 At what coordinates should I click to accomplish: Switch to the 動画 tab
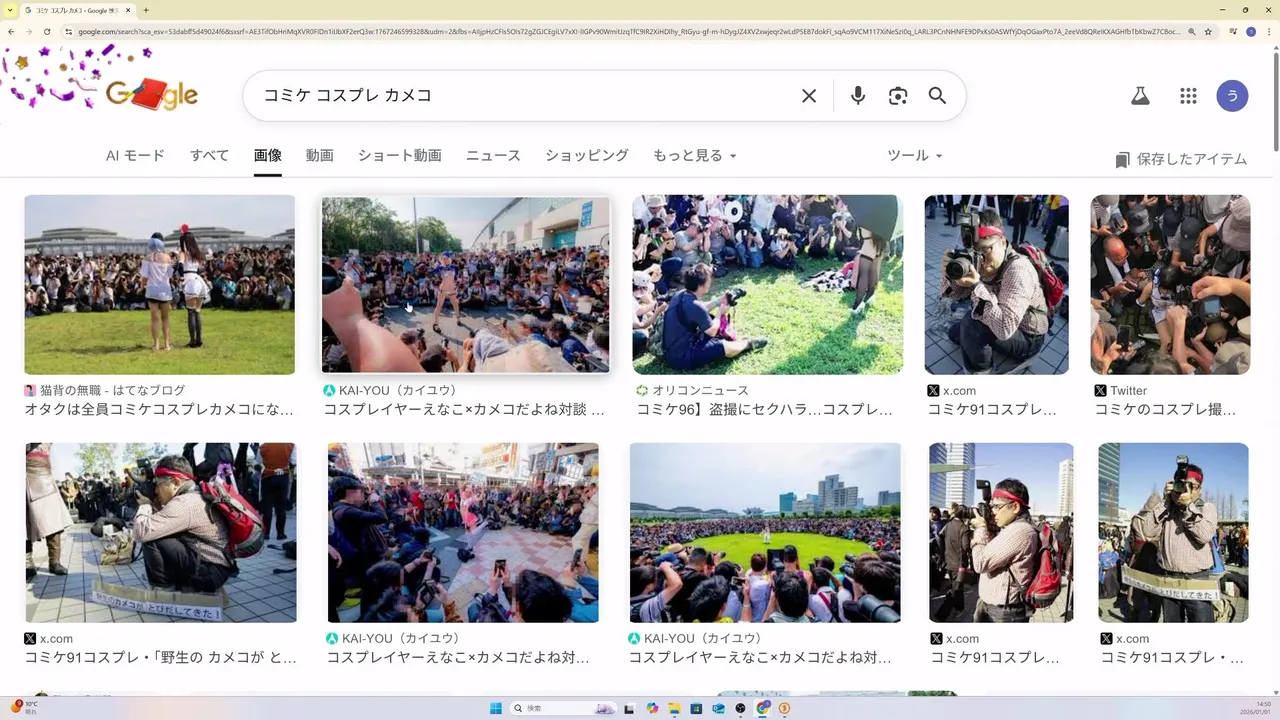click(319, 156)
